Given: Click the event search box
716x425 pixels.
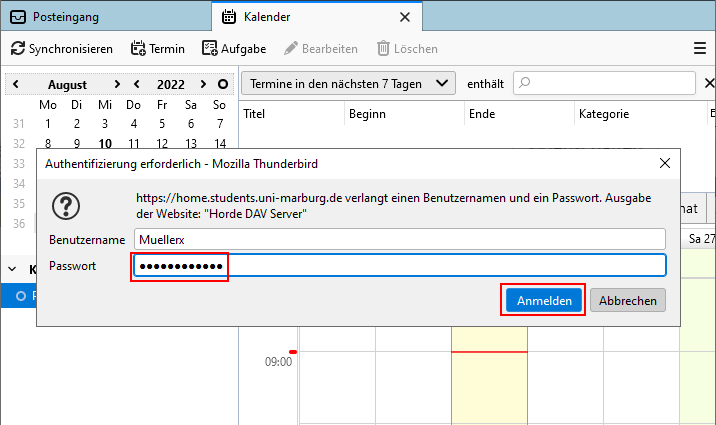Looking at the screenshot, I should 605,83.
